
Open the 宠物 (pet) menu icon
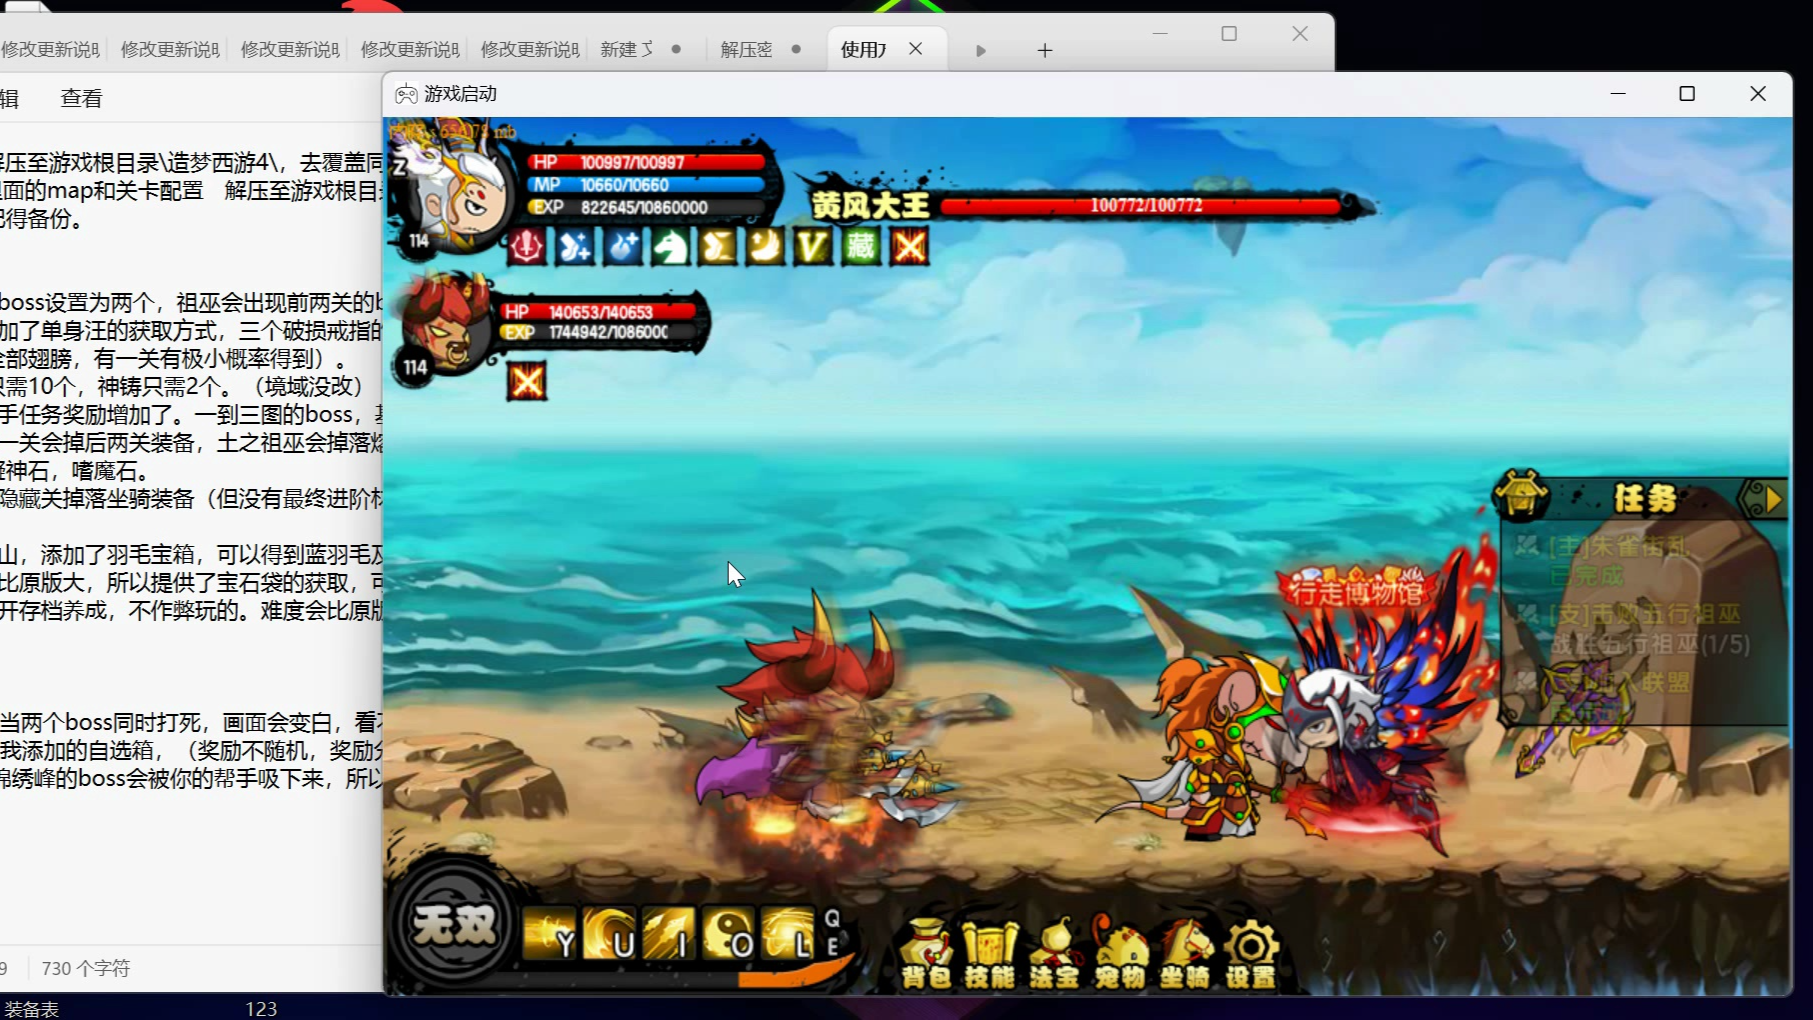tap(1119, 954)
